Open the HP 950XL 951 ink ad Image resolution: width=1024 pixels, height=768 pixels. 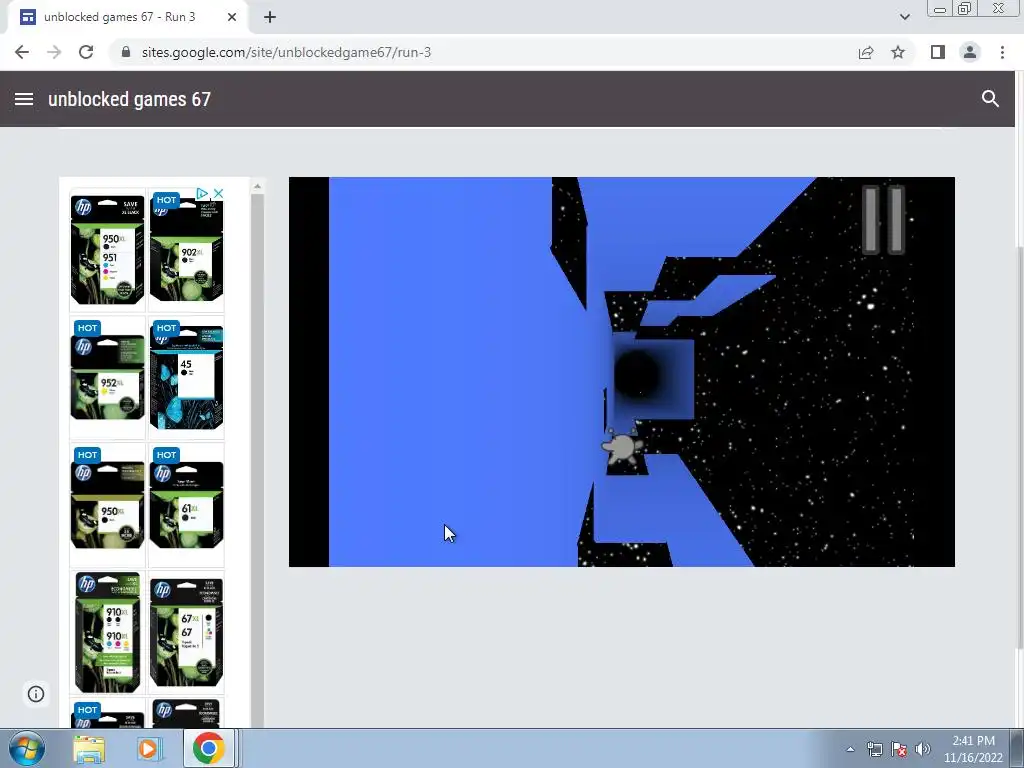(x=108, y=250)
